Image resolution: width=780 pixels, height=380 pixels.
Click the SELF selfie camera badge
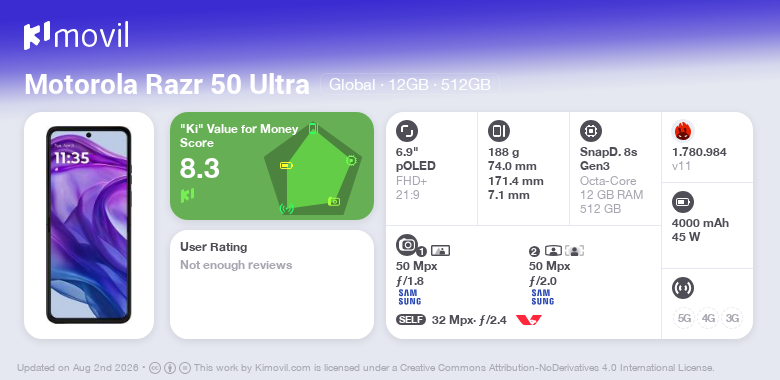click(x=411, y=320)
